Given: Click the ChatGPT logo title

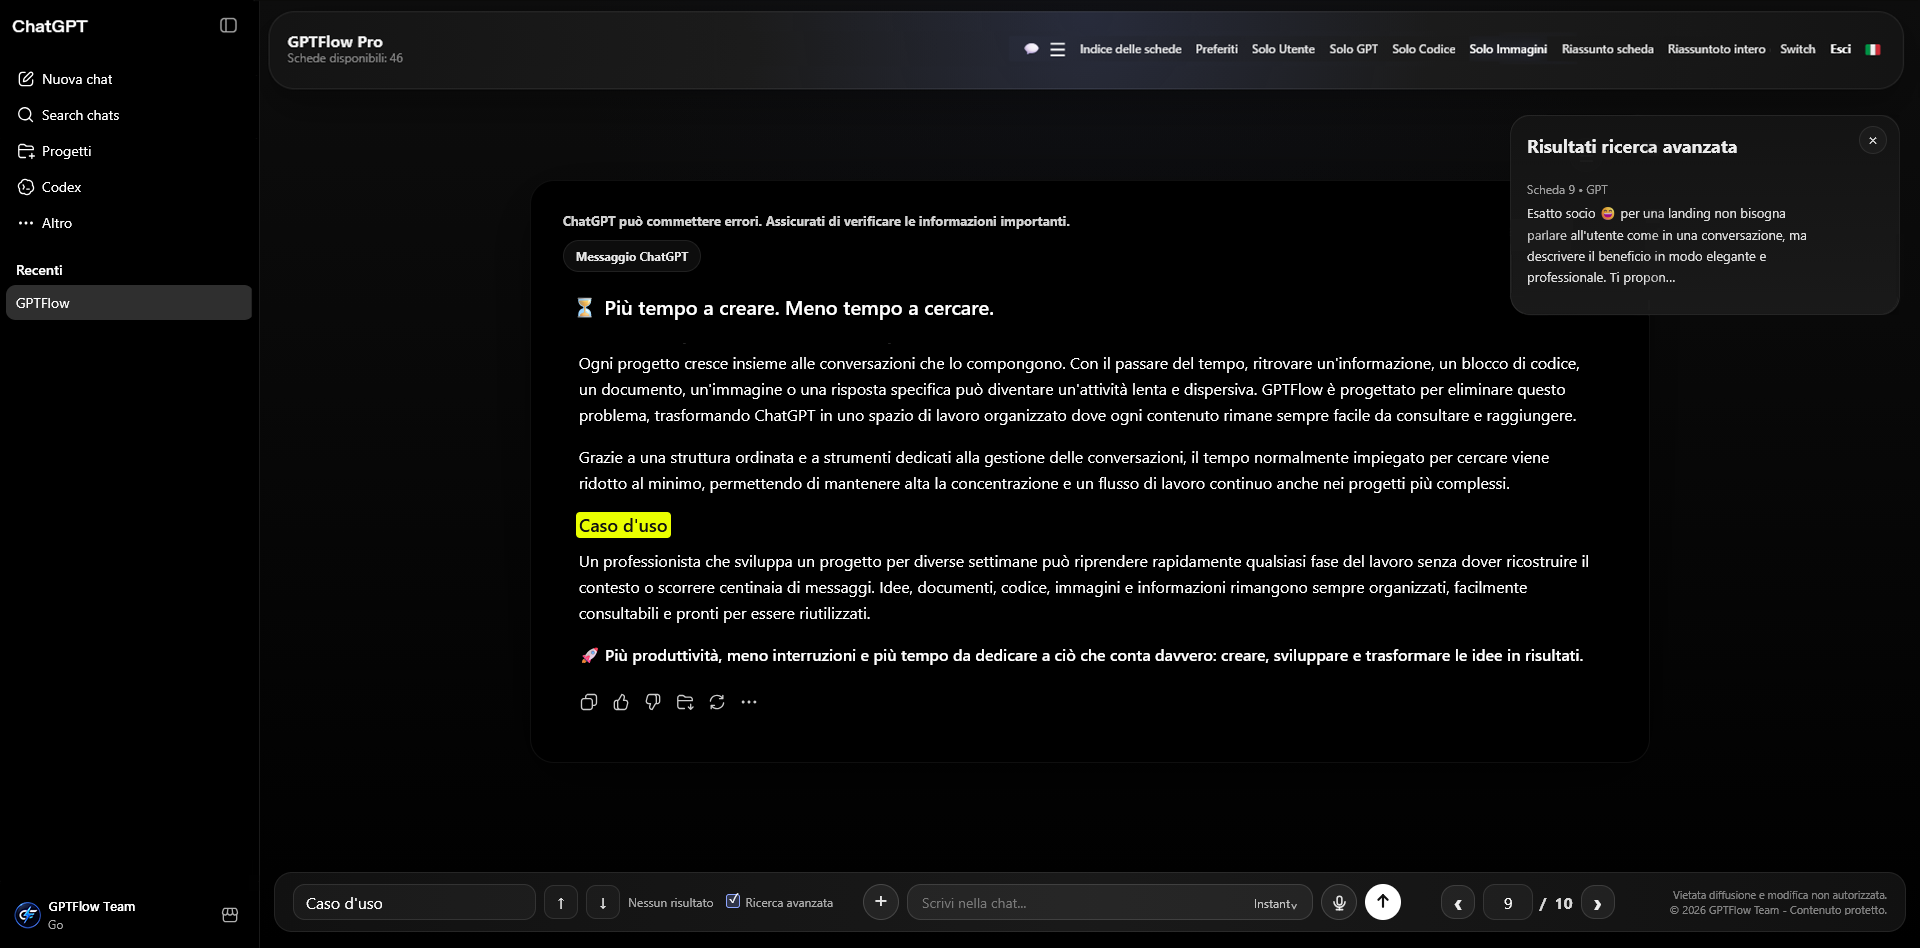Looking at the screenshot, I should [50, 26].
